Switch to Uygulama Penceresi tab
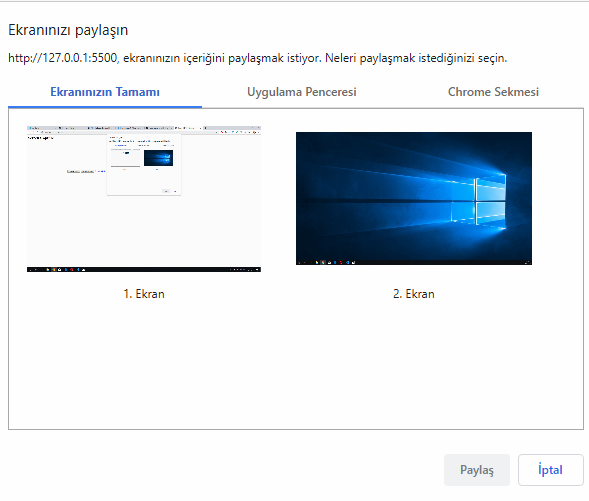The width and height of the screenshot is (589, 501). tap(302, 92)
